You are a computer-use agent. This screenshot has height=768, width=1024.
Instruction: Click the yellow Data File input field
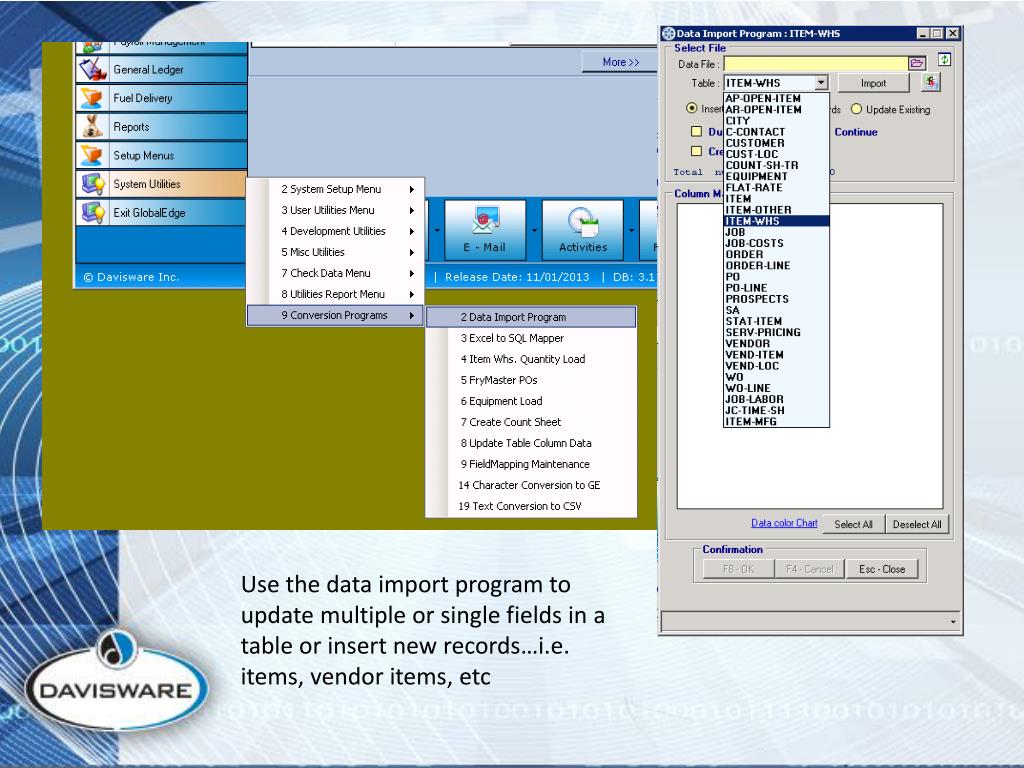816,63
